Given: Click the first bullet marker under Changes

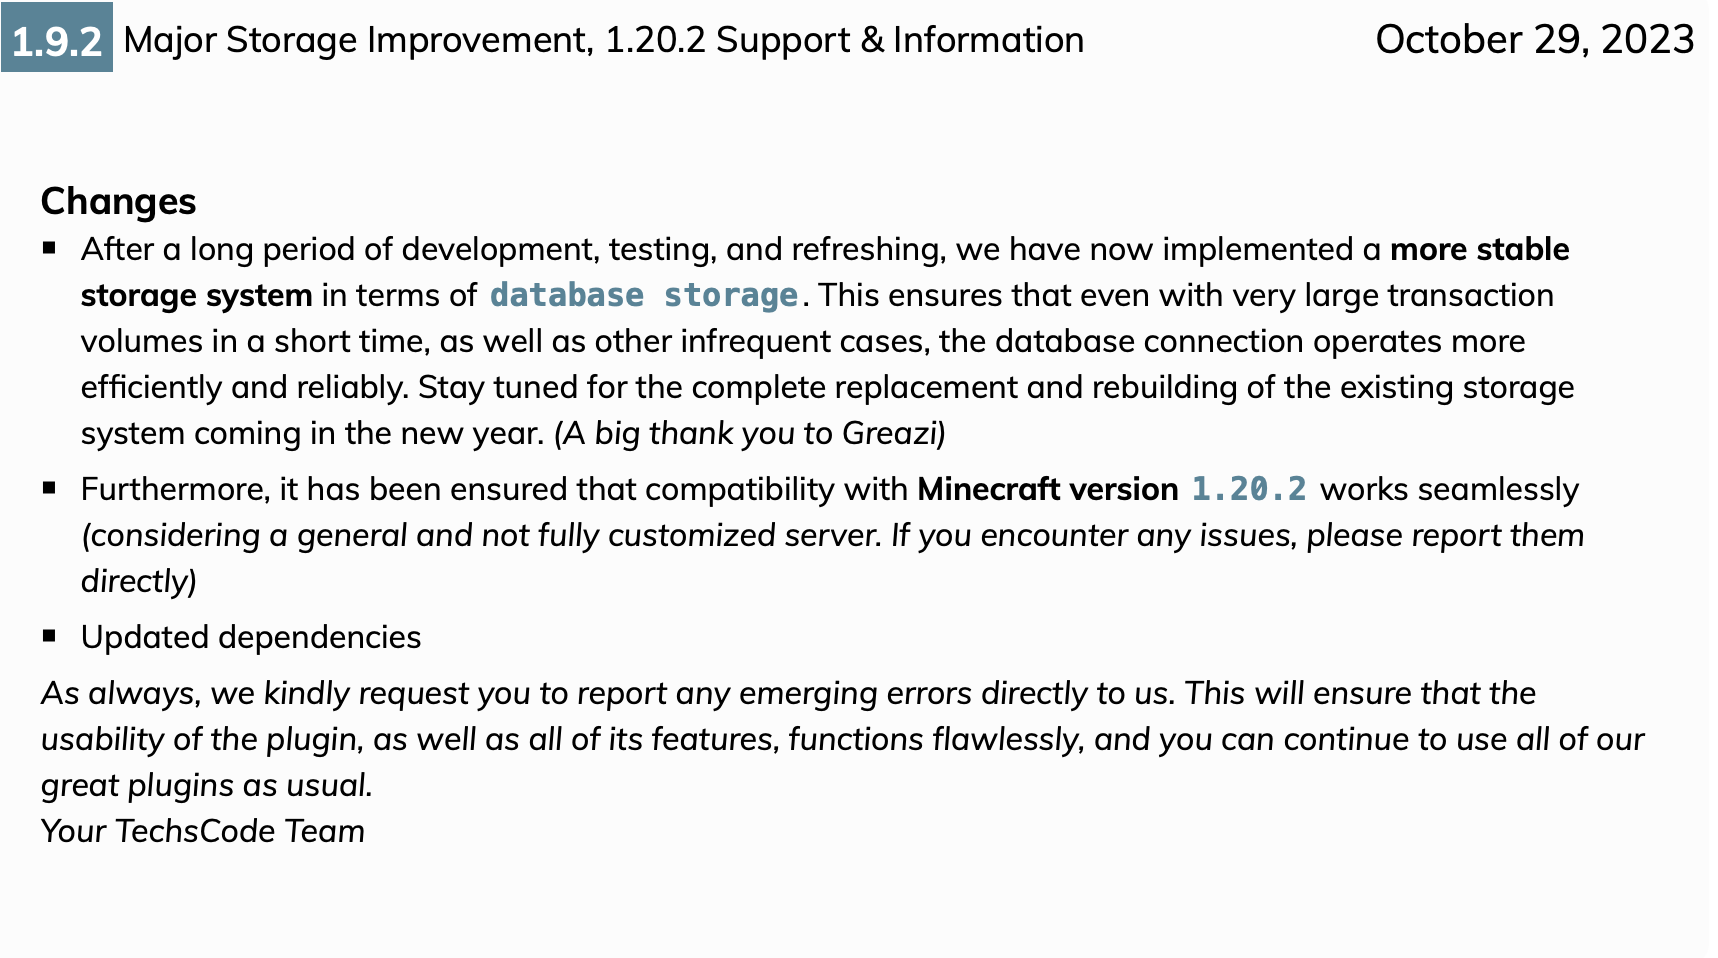Looking at the screenshot, I should 50,248.
